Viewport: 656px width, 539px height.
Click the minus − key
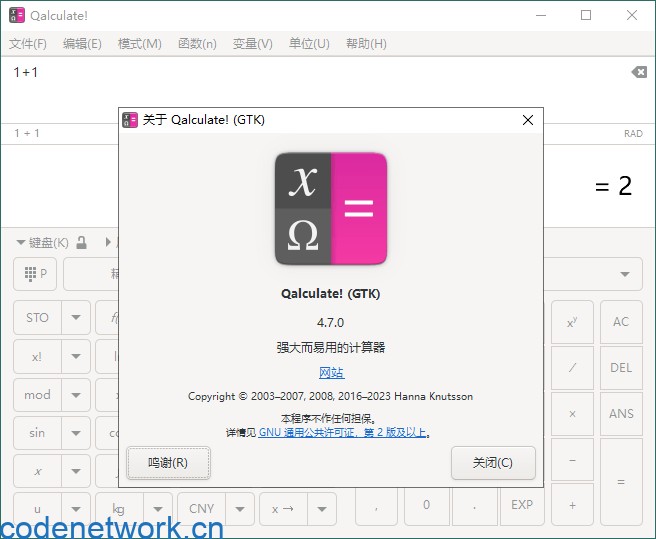(572, 460)
